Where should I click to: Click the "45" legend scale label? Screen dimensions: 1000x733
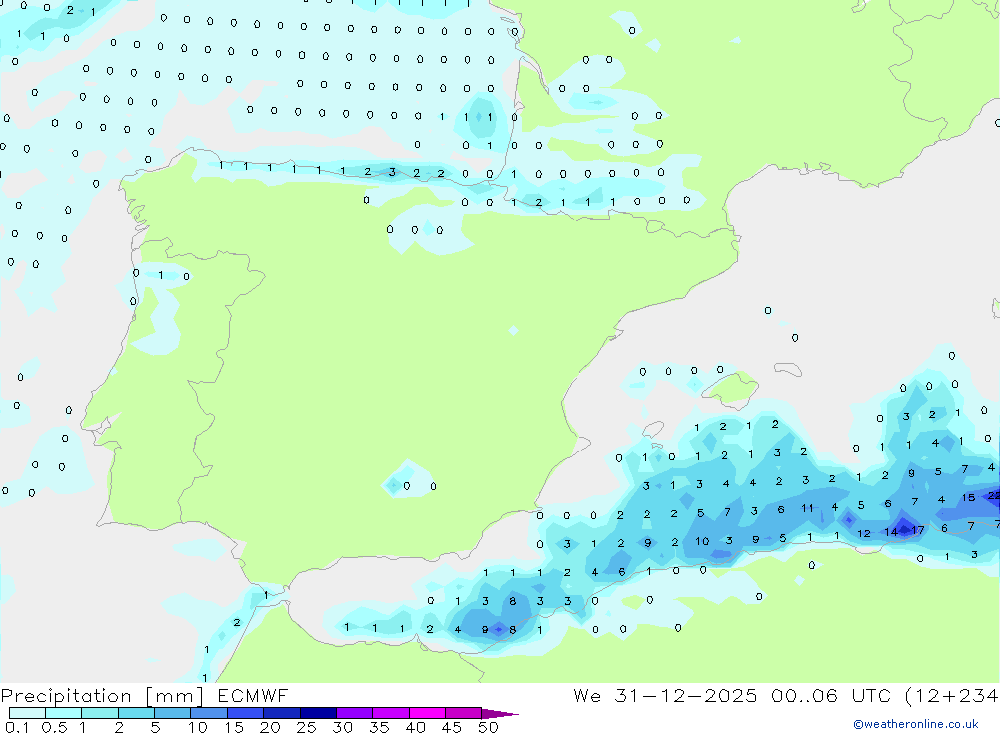[x=452, y=727]
